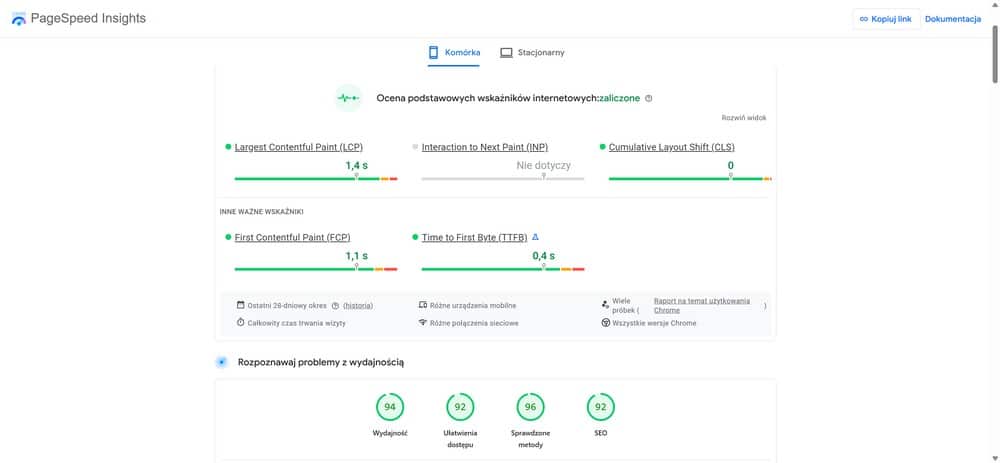Click the Sprawdzone metody label
1000x463 pixels.
(530, 439)
